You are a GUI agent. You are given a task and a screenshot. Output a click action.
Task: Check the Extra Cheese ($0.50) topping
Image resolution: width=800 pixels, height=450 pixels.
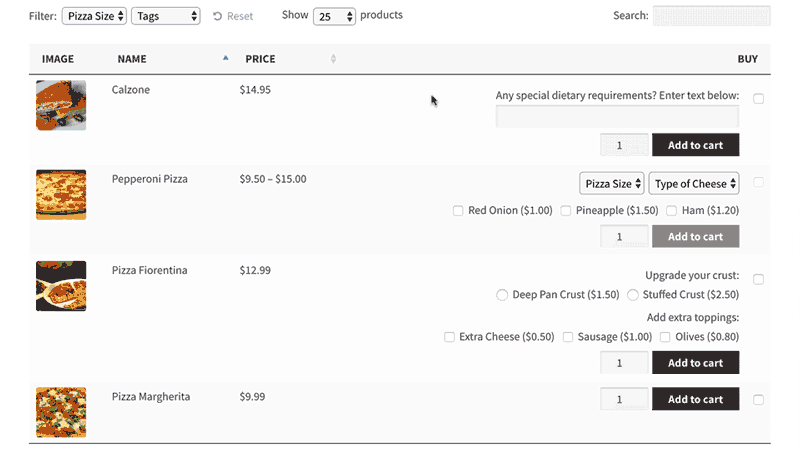click(449, 337)
